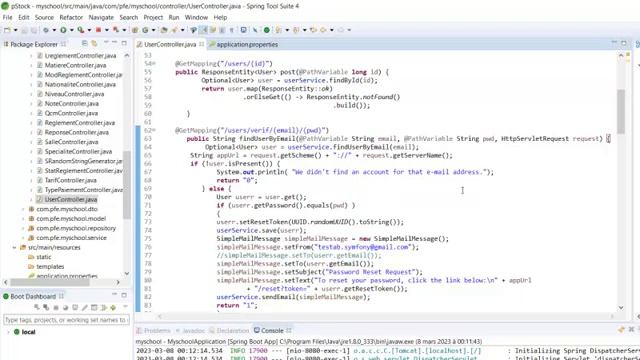
Task: Expand the com.pfe.myschool.repository package
Action: point(23,228)
